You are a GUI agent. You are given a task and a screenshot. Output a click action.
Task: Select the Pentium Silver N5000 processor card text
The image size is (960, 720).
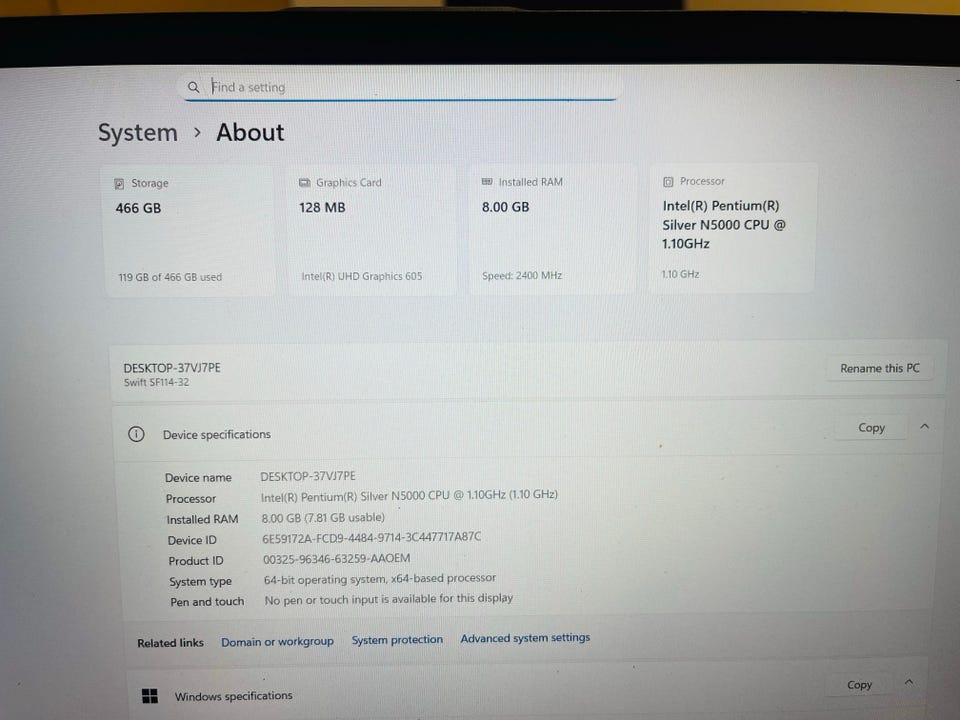[x=724, y=225]
